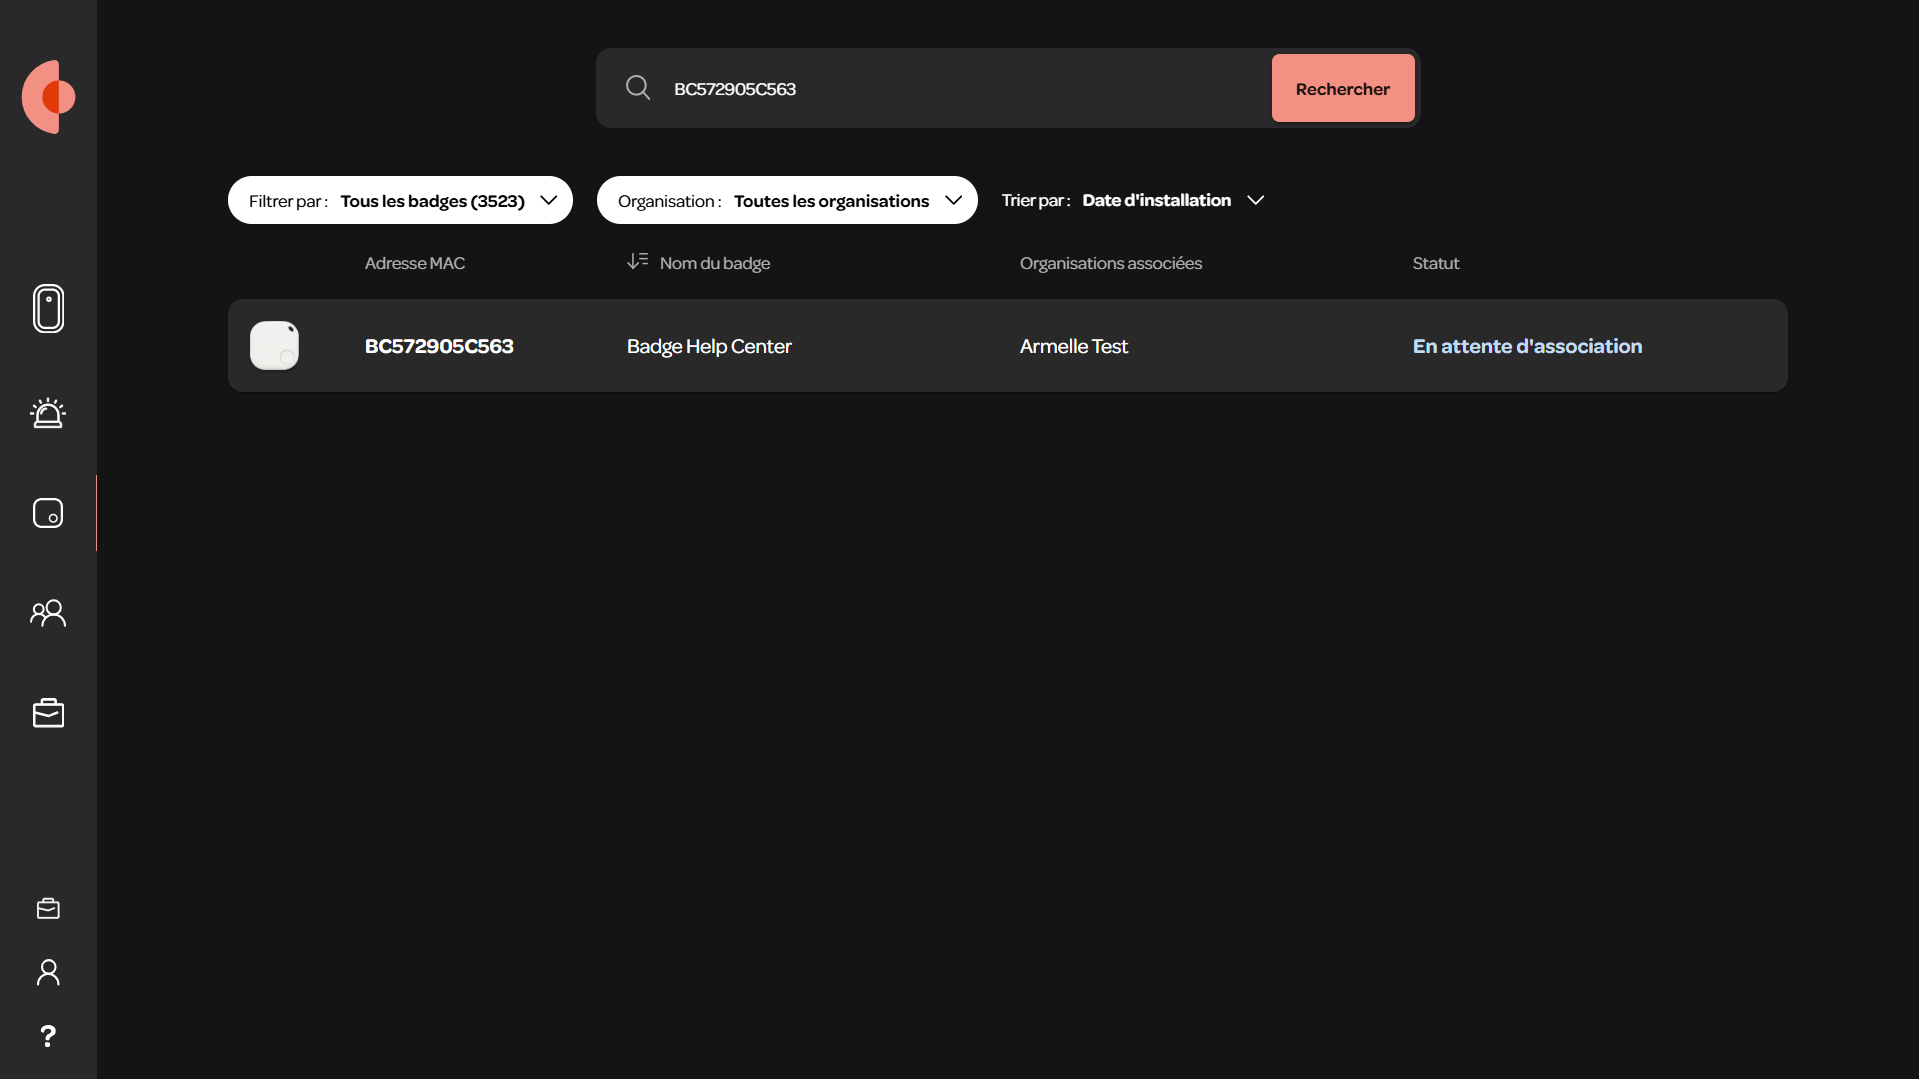This screenshot has width=1919, height=1079.
Task: Click the Nom du badge column header
Action: point(715,263)
